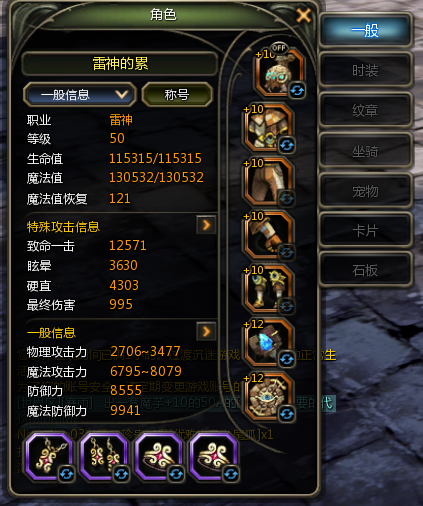
Task: Toggle swap arrows on the necklace slot
Action: pos(66,474)
